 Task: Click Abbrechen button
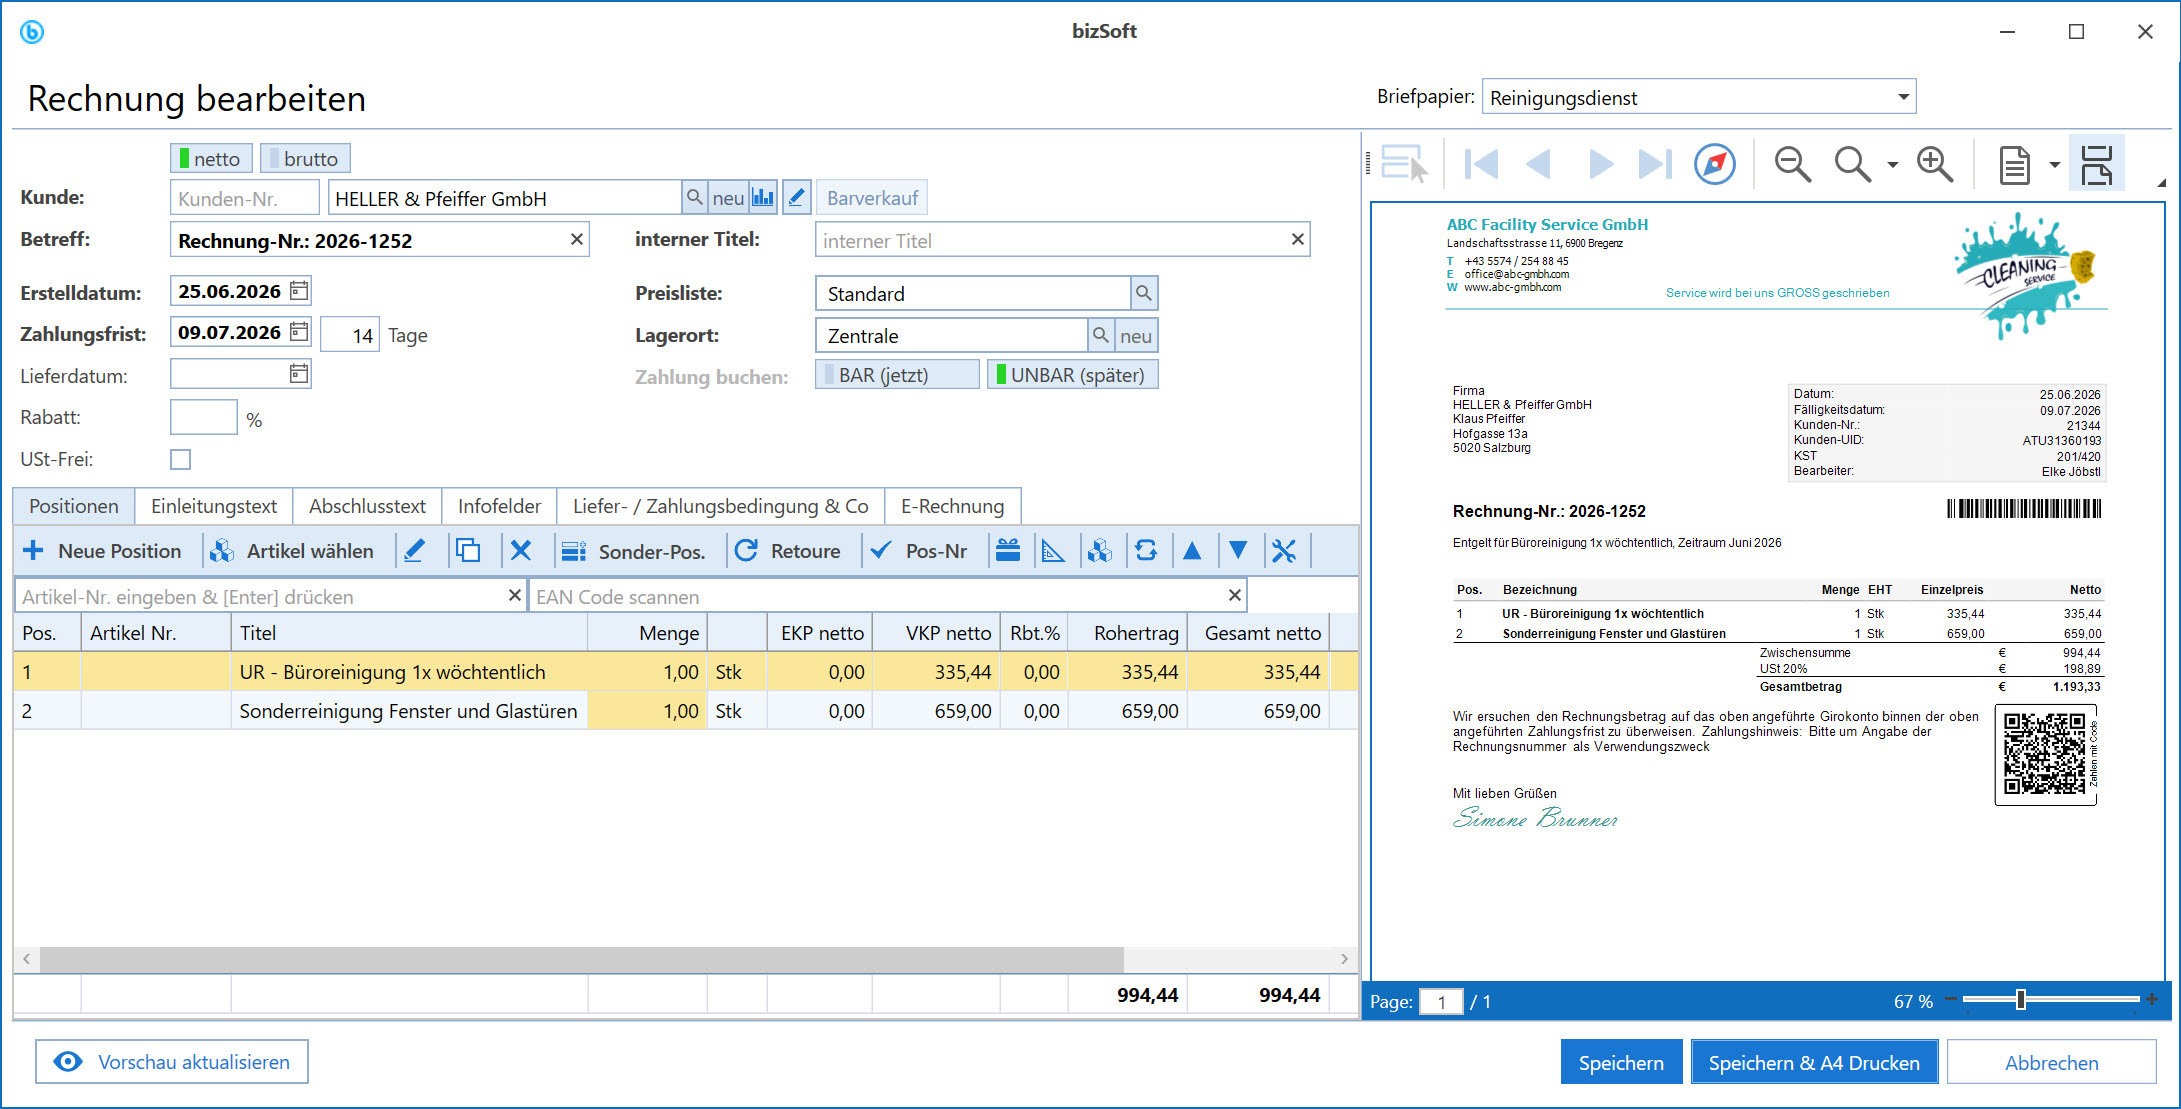tap(2051, 1062)
